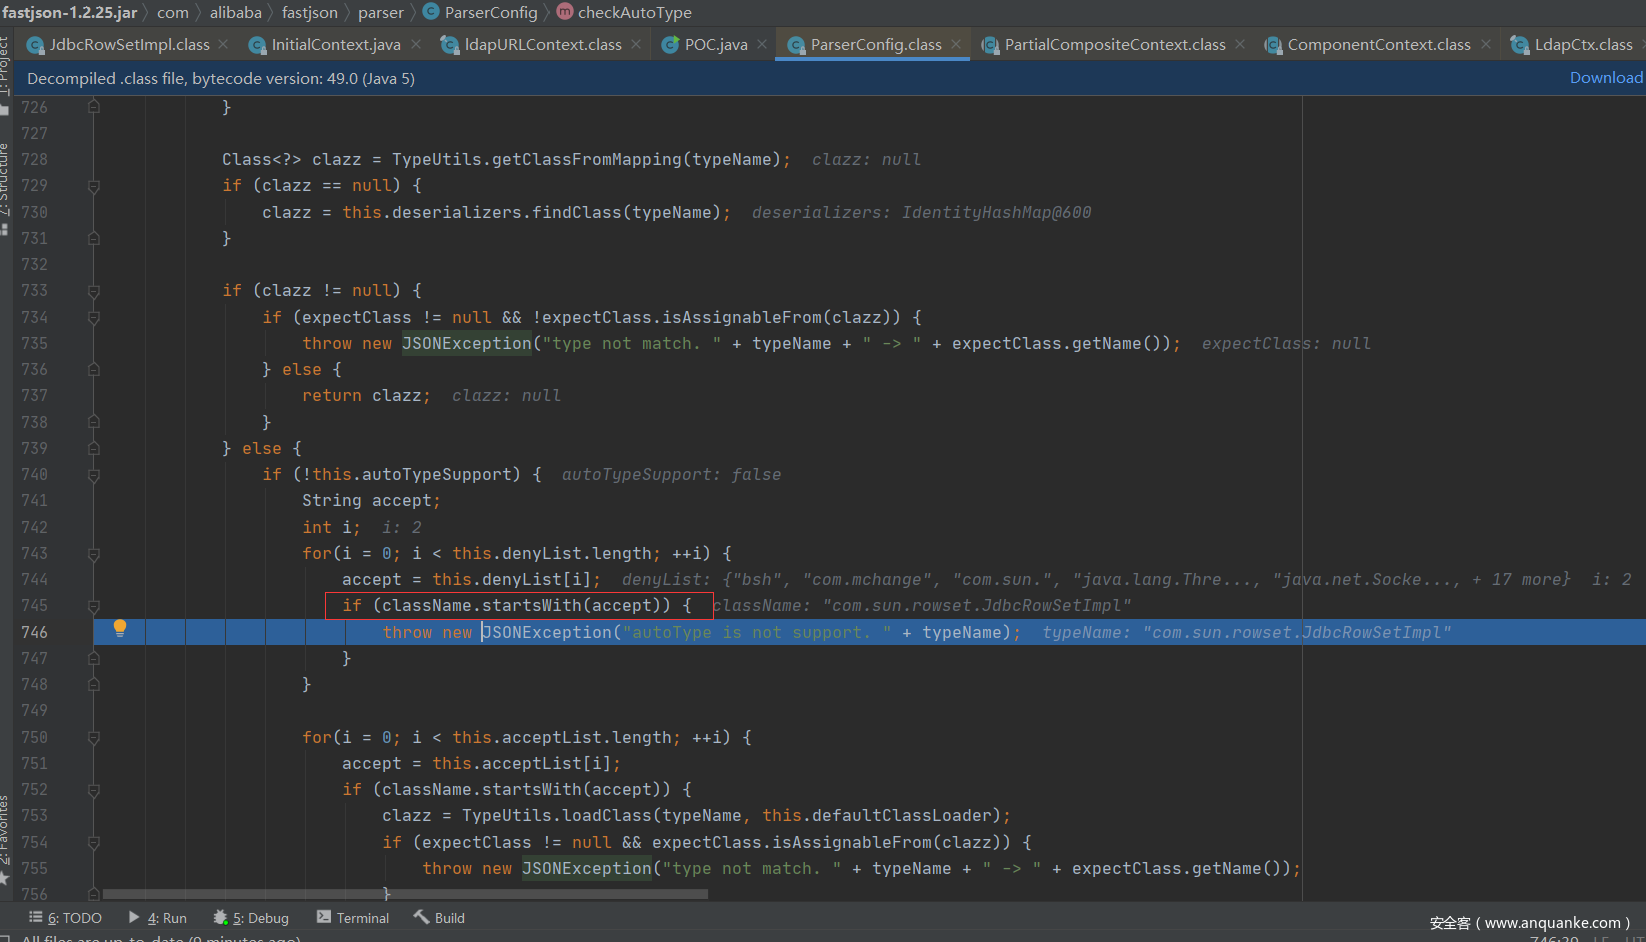1646x942 pixels.
Task: Open the ComponentContext.class tab
Action: tap(1378, 44)
